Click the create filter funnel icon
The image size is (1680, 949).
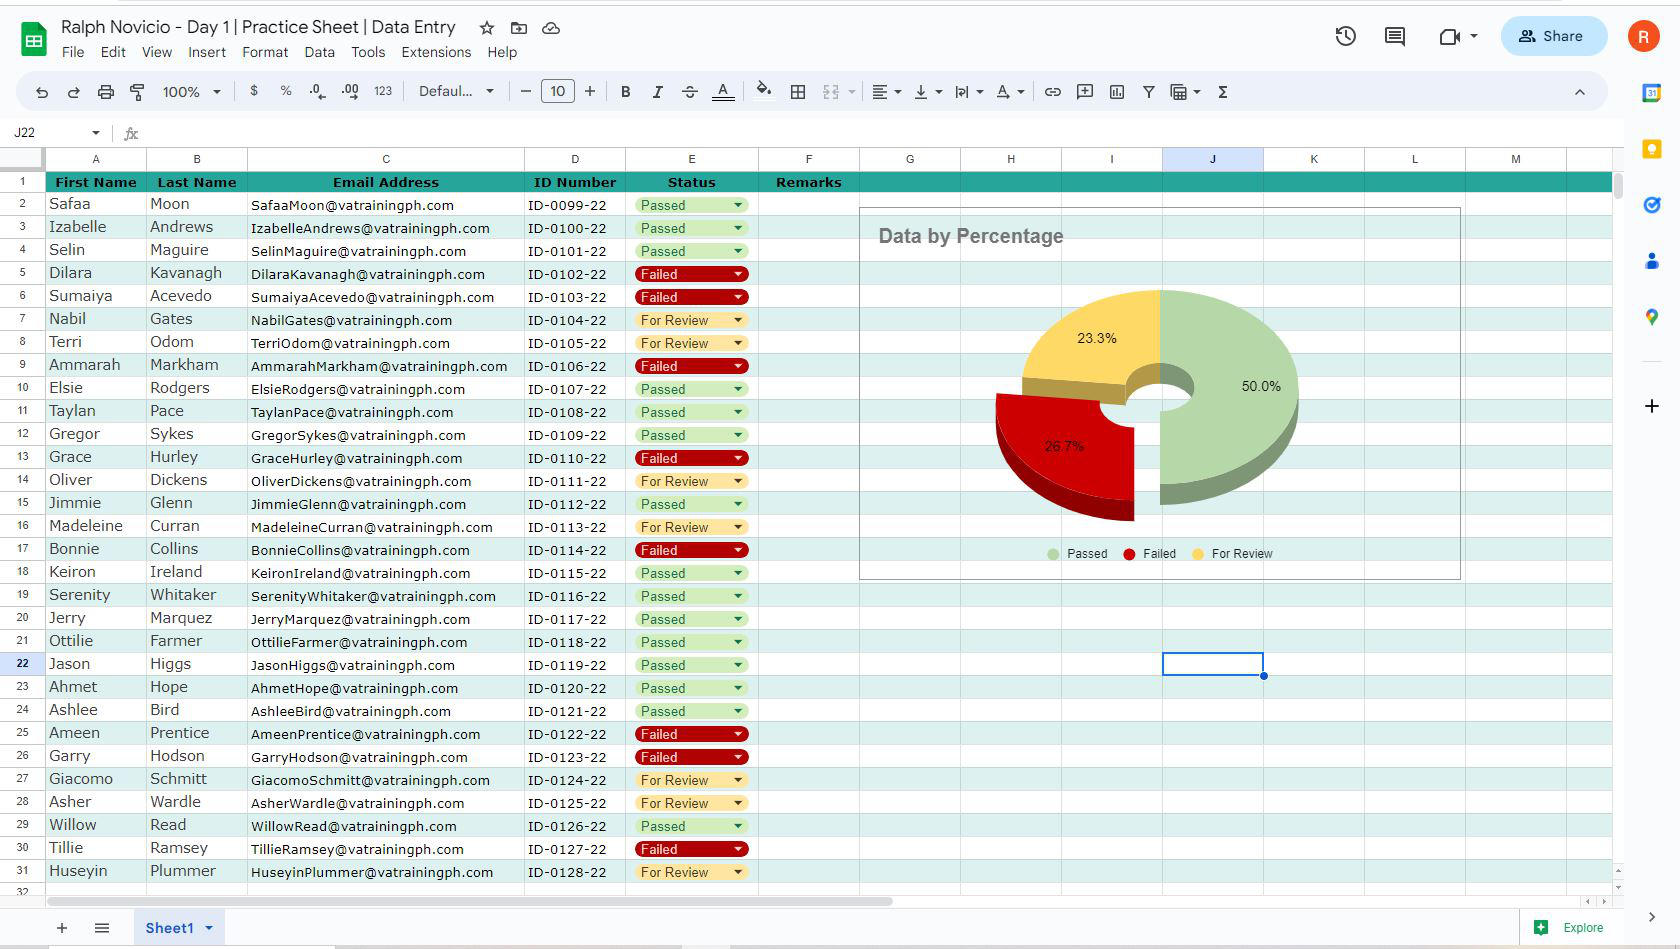click(1149, 92)
